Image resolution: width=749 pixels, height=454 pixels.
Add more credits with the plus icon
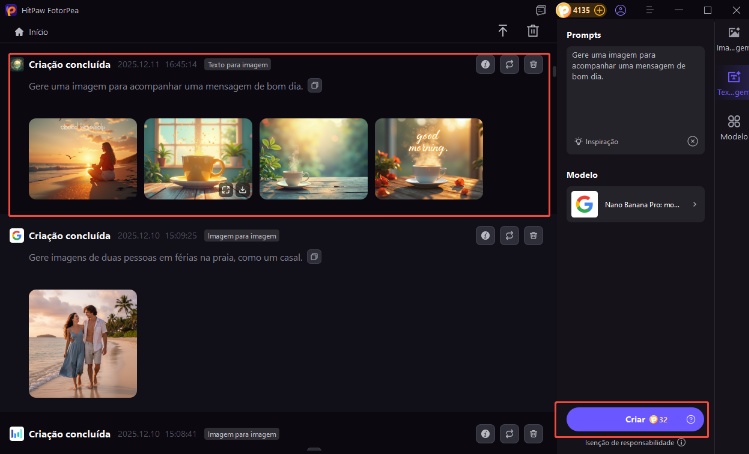[600, 10]
